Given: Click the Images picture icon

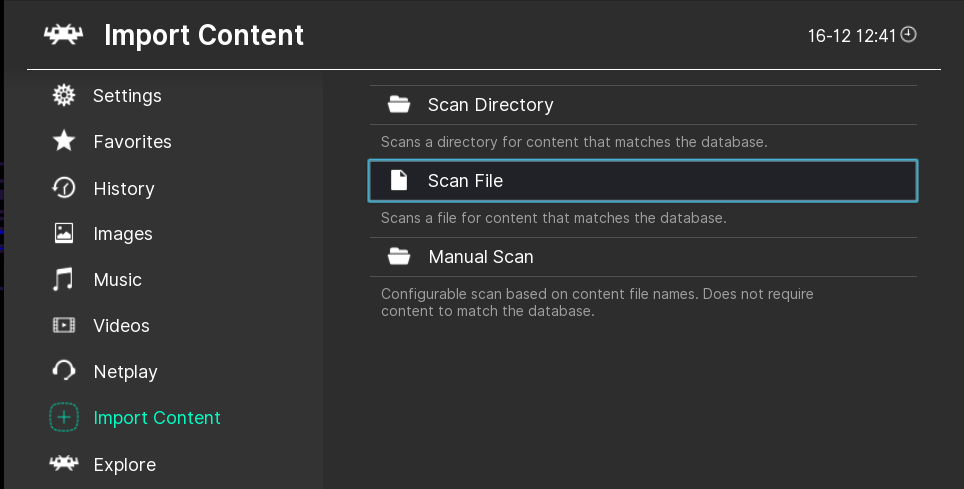Looking at the screenshot, I should pyautogui.click(x=64, y=234).
